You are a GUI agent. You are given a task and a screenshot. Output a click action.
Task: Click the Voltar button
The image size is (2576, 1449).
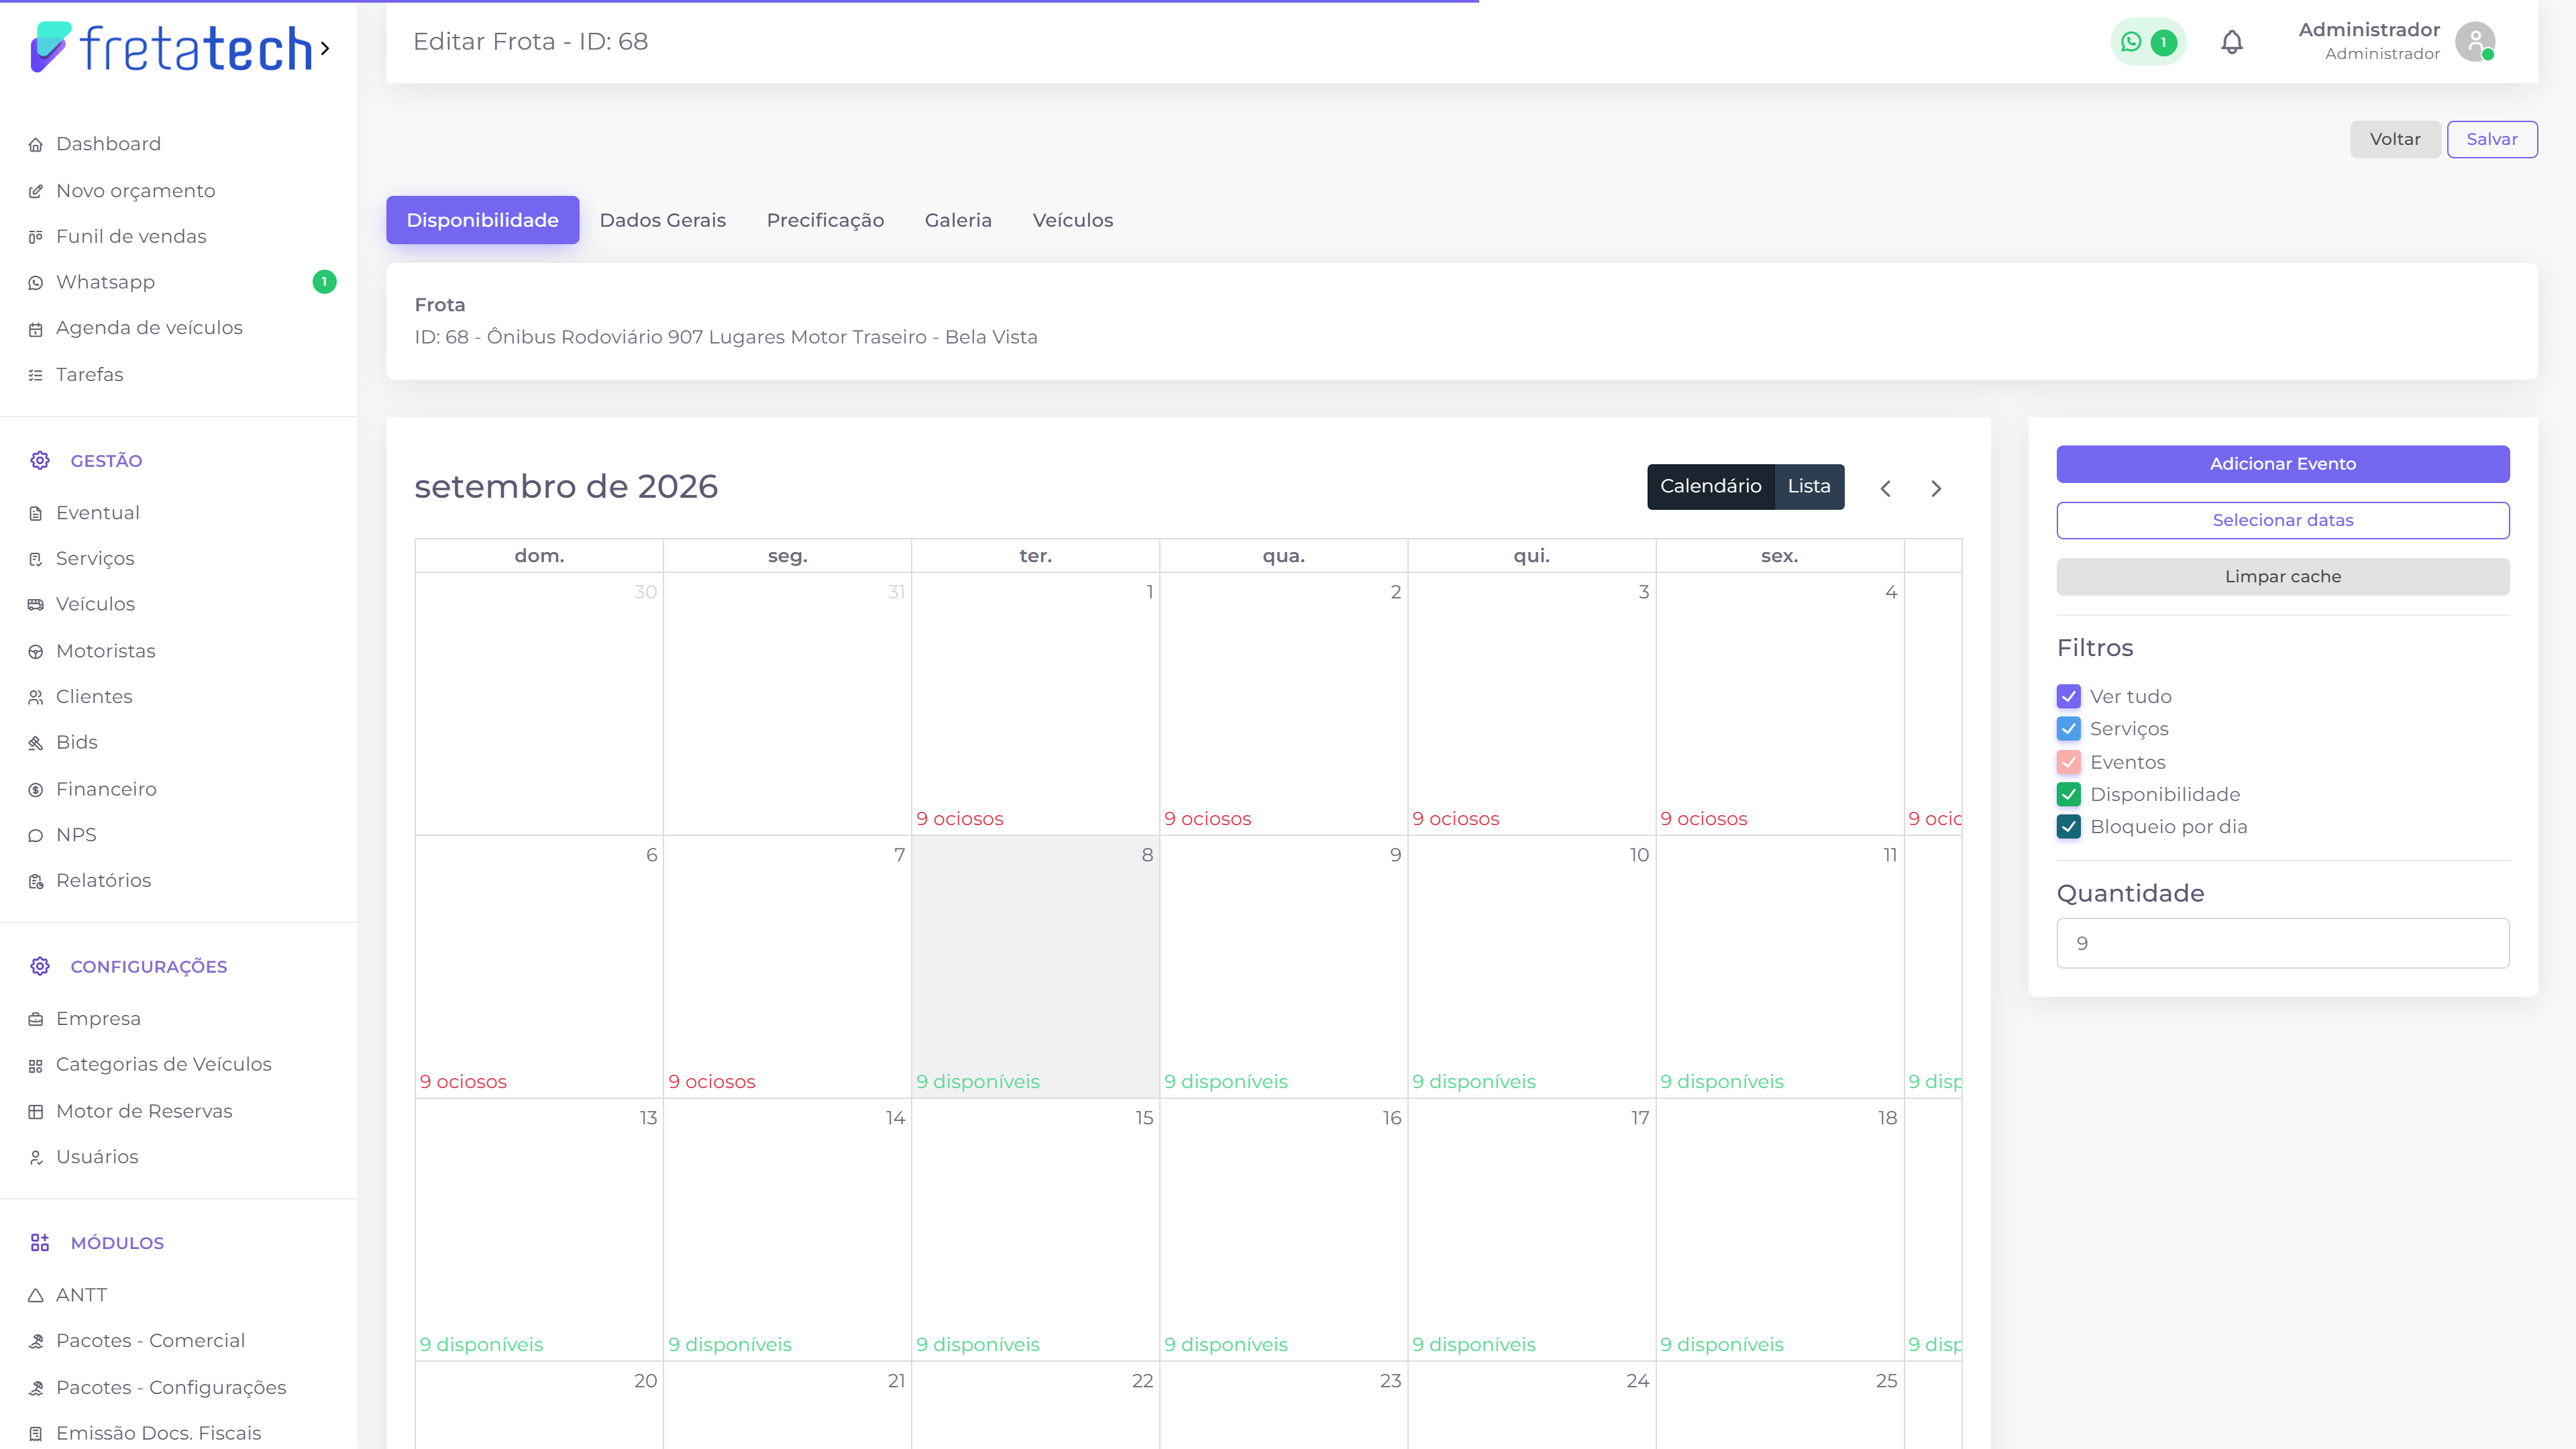[2395, 139]
